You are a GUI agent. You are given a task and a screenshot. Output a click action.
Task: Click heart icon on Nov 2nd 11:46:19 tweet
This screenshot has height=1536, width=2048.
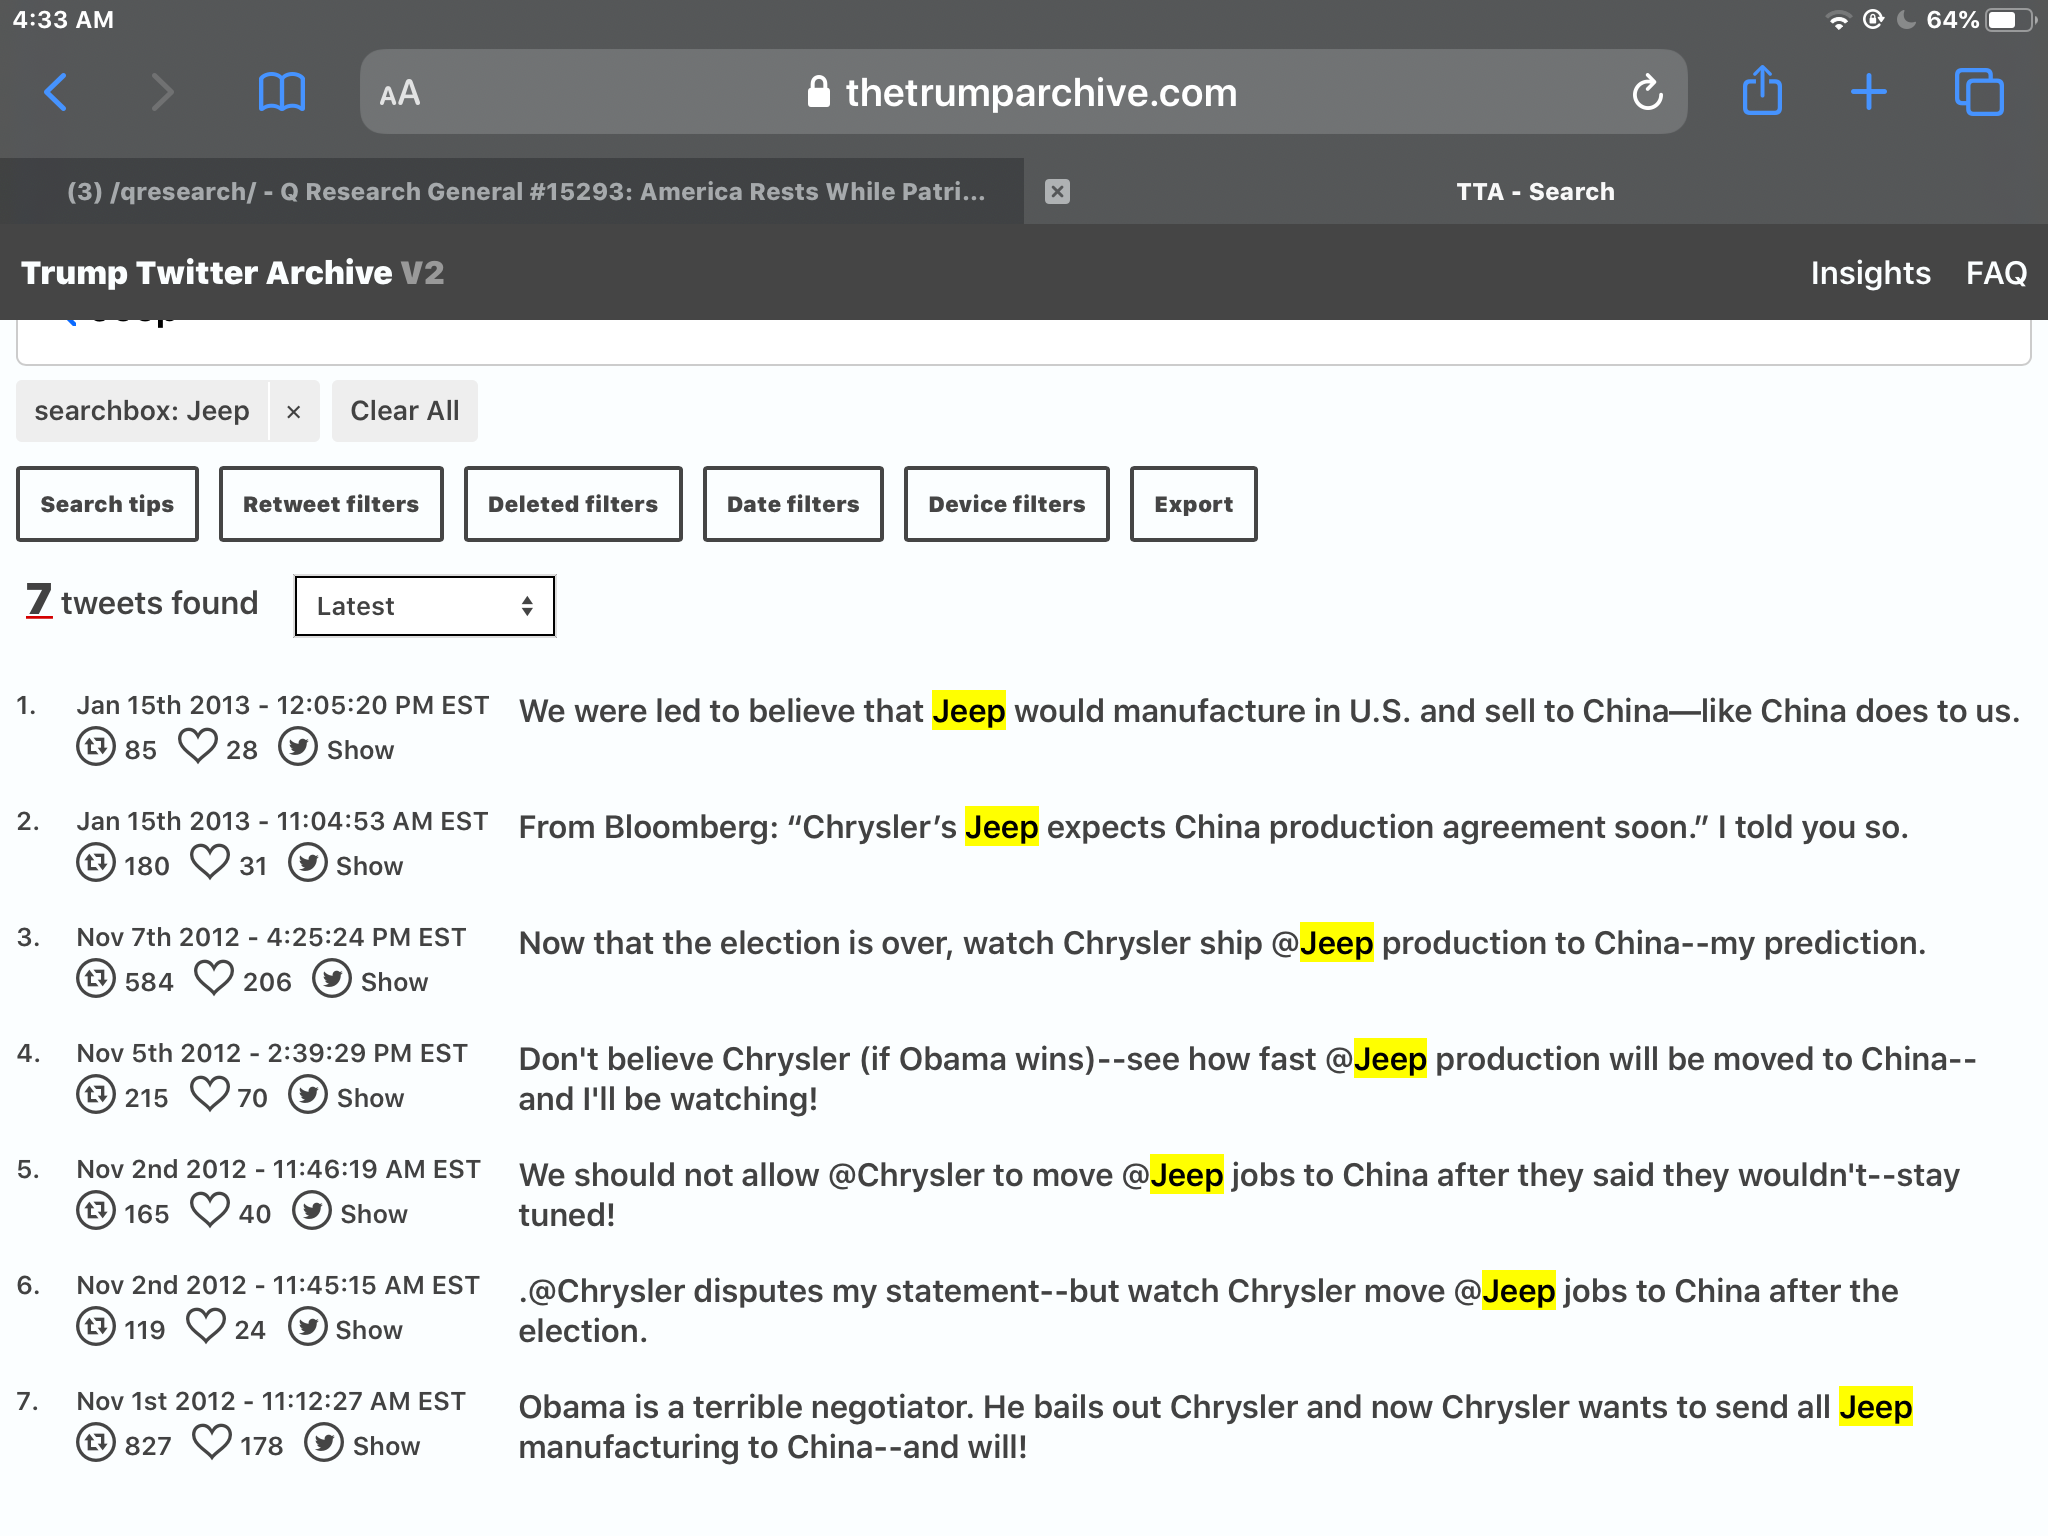210,1210
